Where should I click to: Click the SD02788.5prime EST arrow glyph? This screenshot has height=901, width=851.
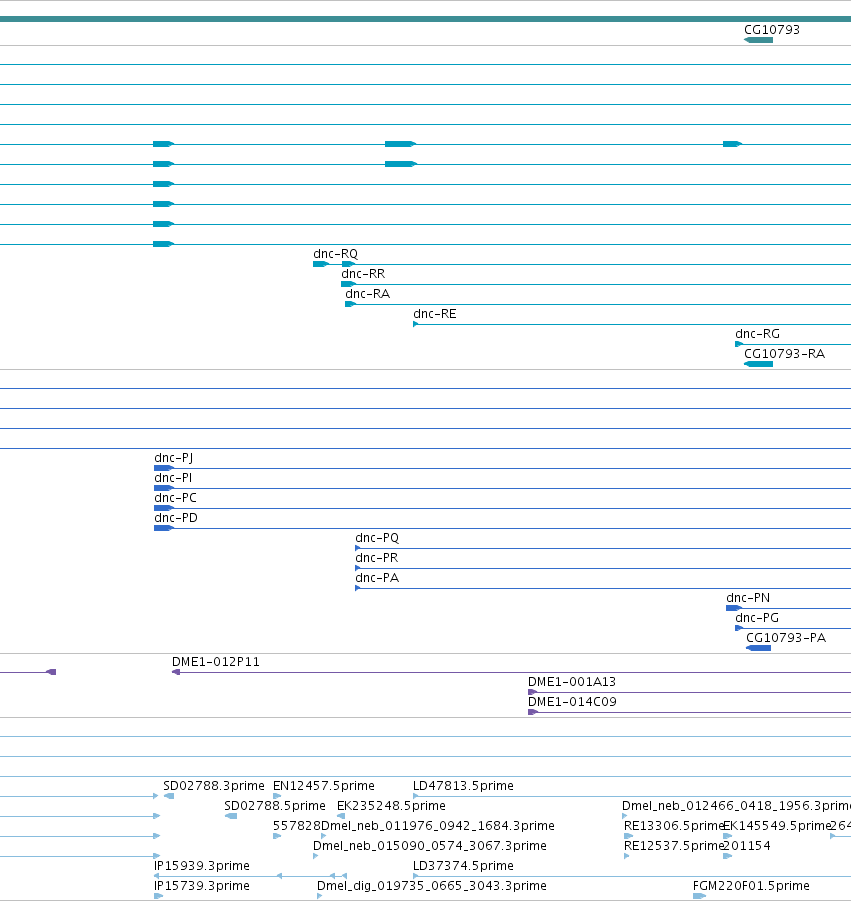231,817
